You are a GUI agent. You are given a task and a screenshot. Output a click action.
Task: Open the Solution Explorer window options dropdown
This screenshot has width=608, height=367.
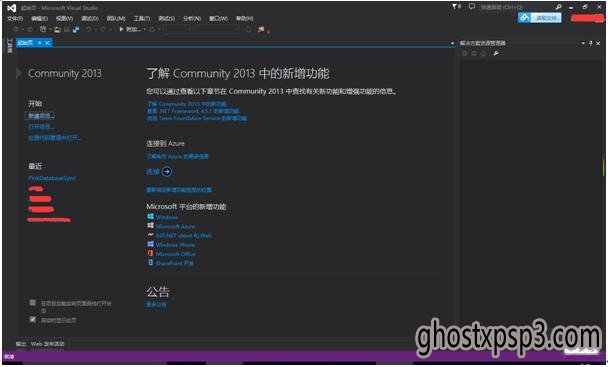pos(583,43)
